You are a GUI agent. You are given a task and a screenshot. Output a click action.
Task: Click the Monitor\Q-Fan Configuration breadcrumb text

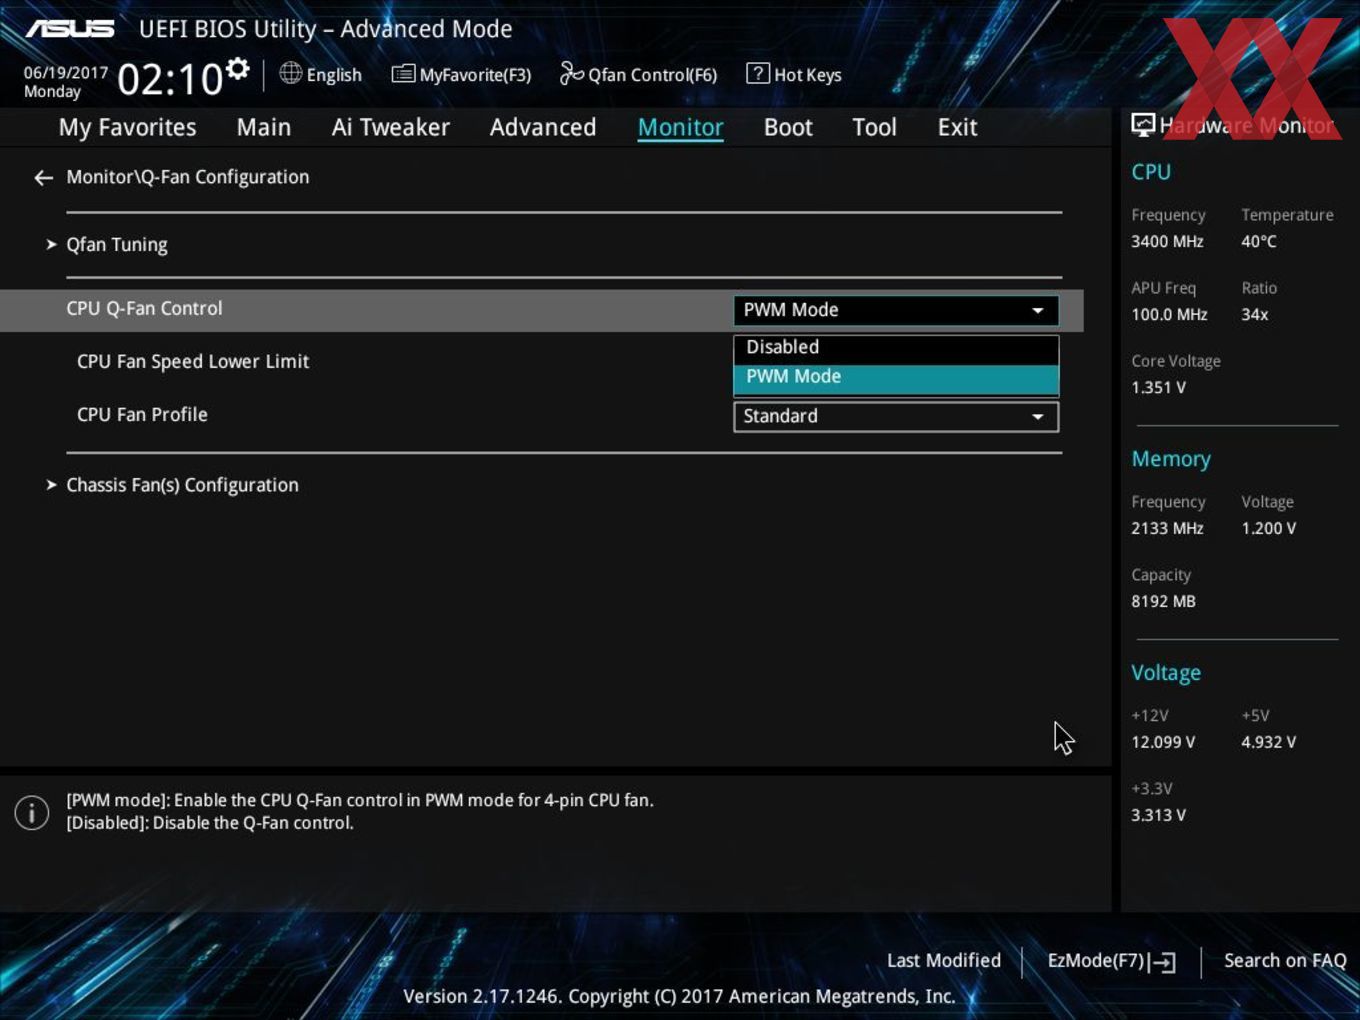pyautogui.click(x=188, y=178)
